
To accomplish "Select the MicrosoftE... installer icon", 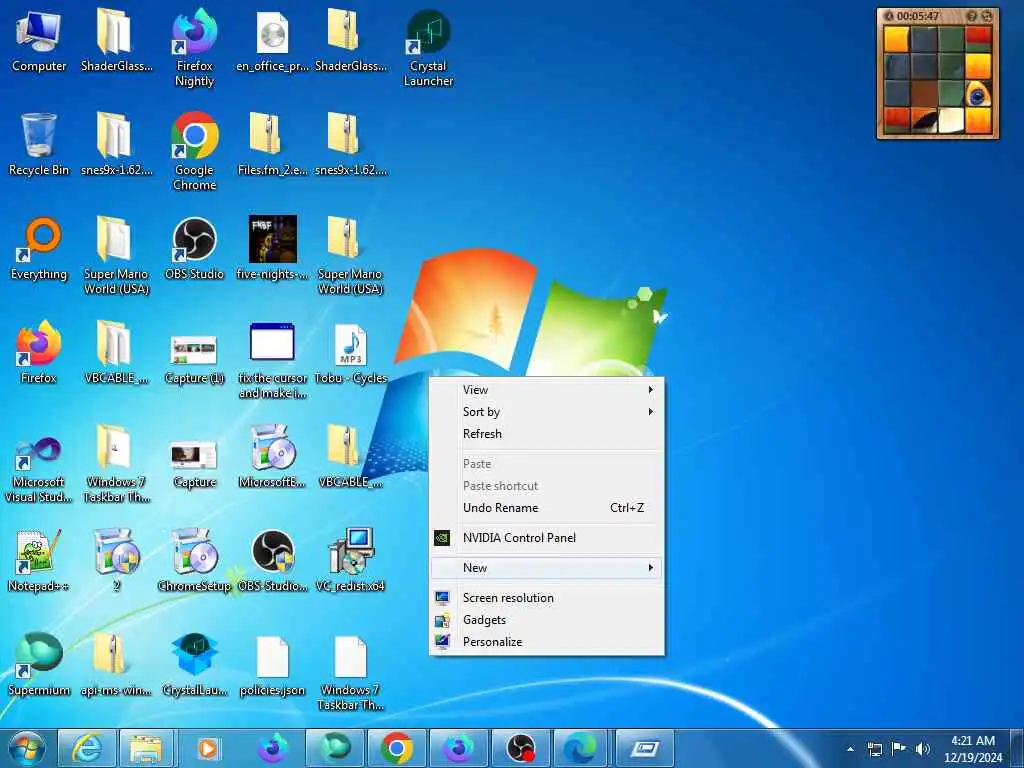I will click(272, 456).
